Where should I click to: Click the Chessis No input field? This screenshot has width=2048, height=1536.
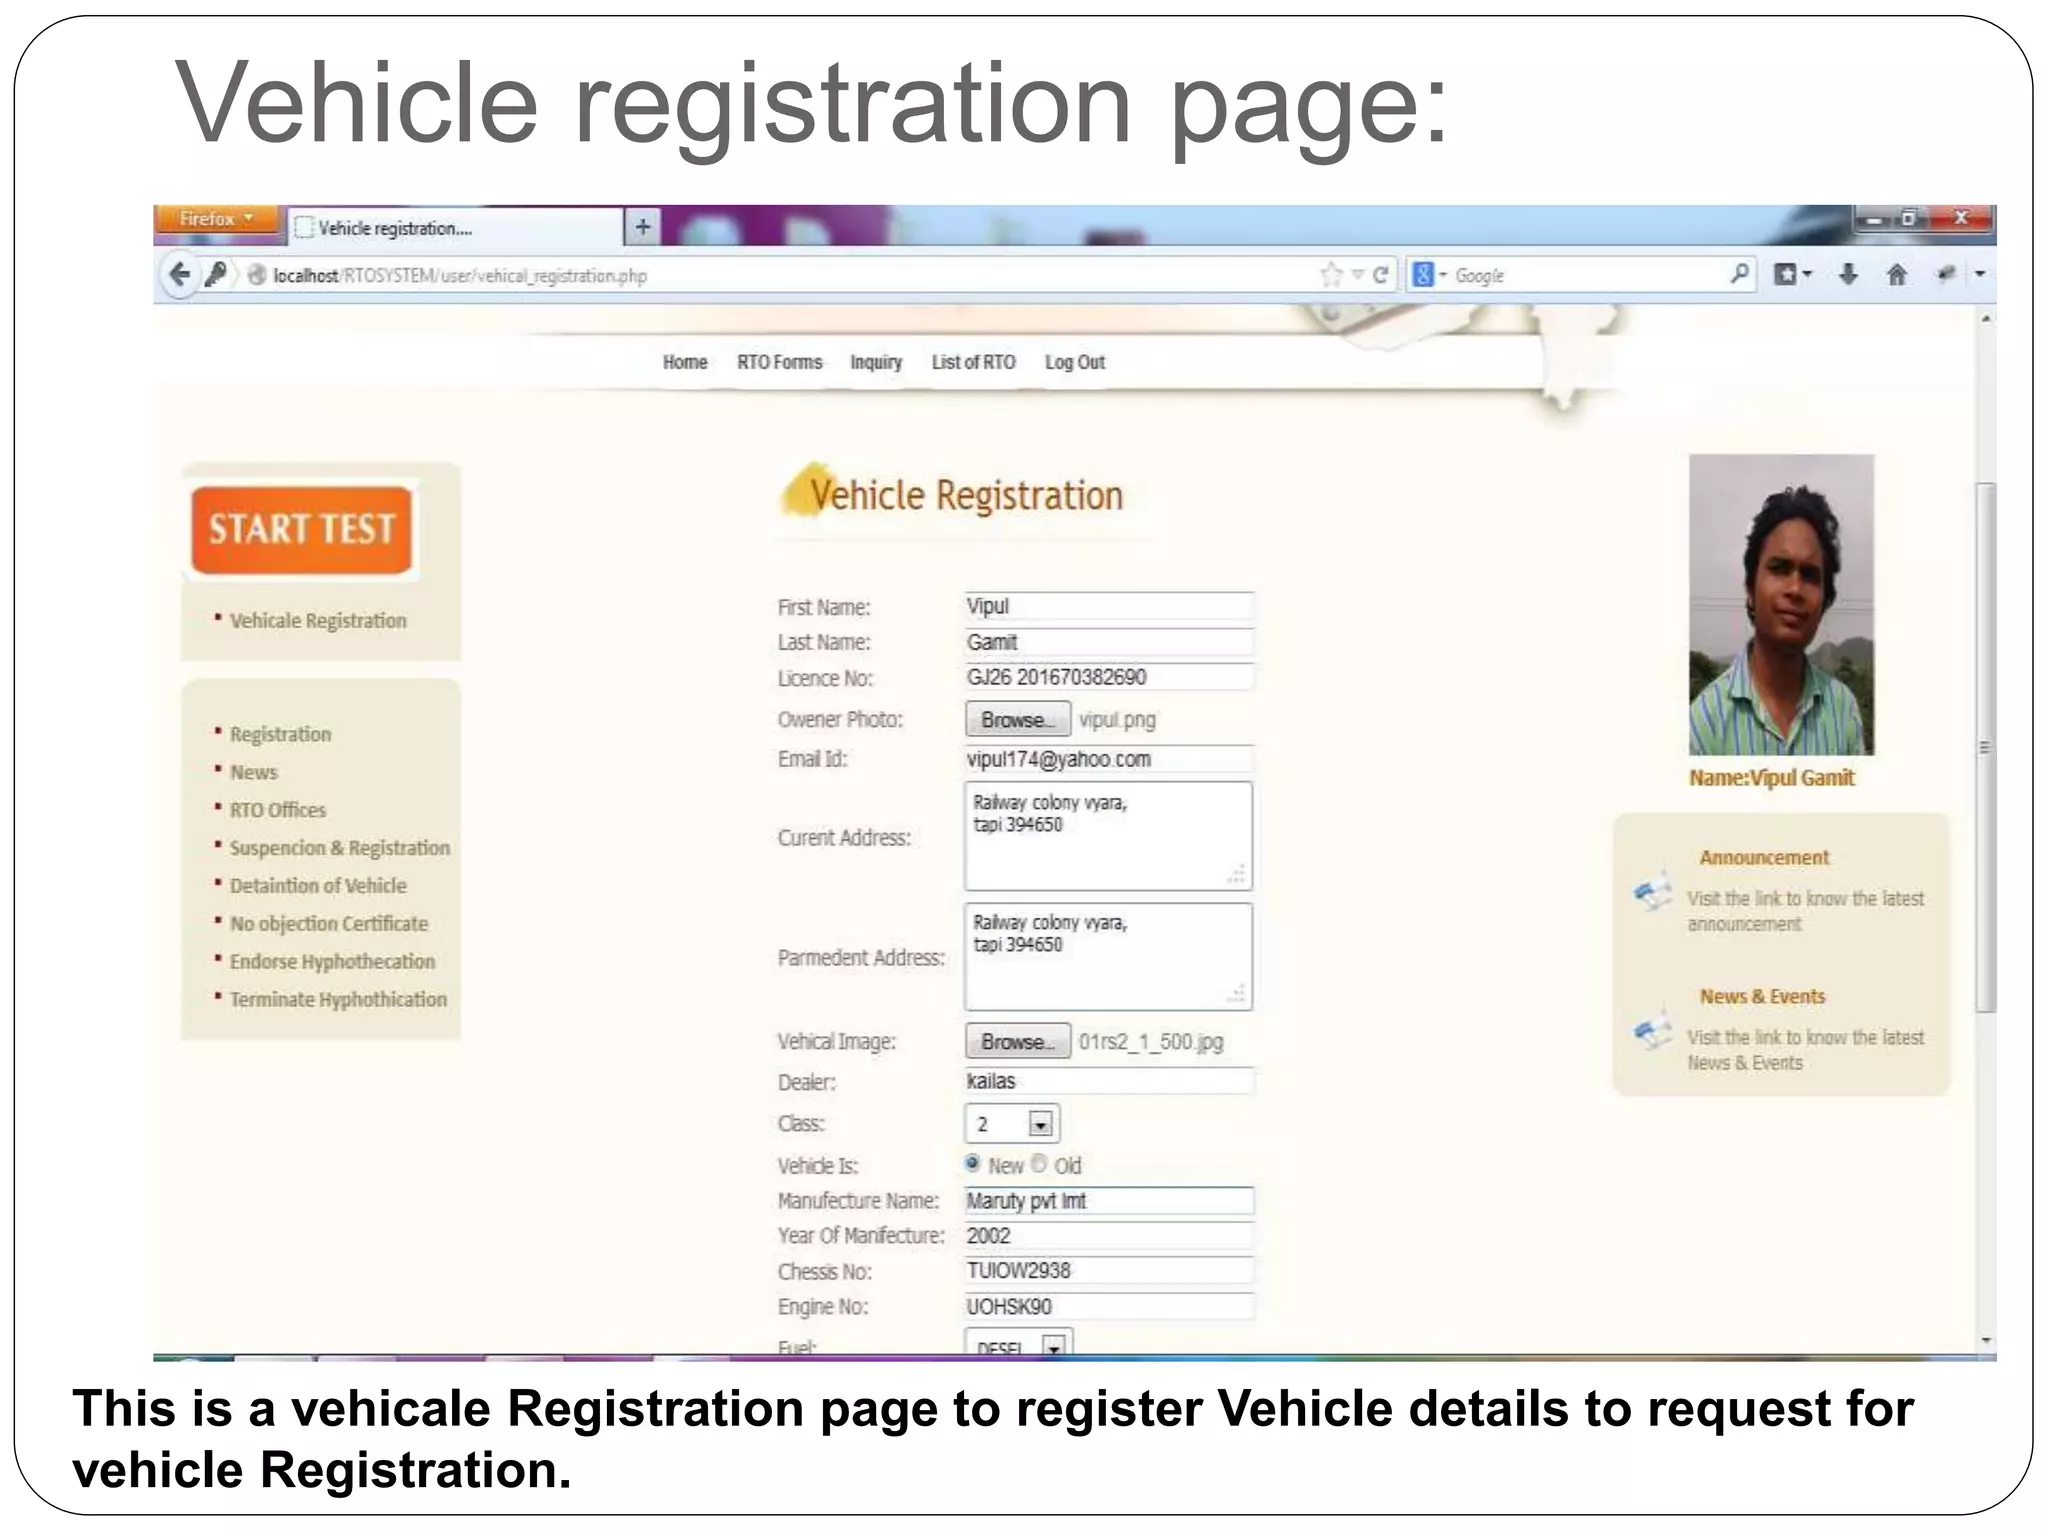1109,1271
